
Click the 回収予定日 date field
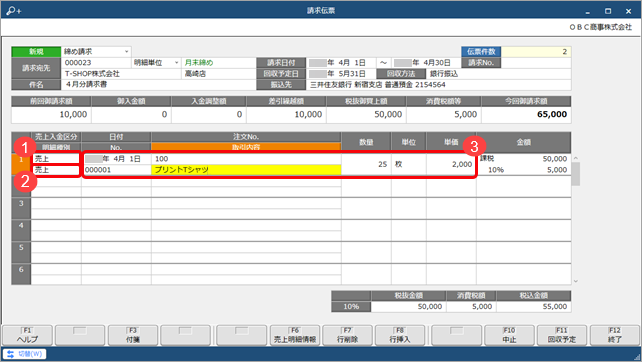tap(341, 74)
